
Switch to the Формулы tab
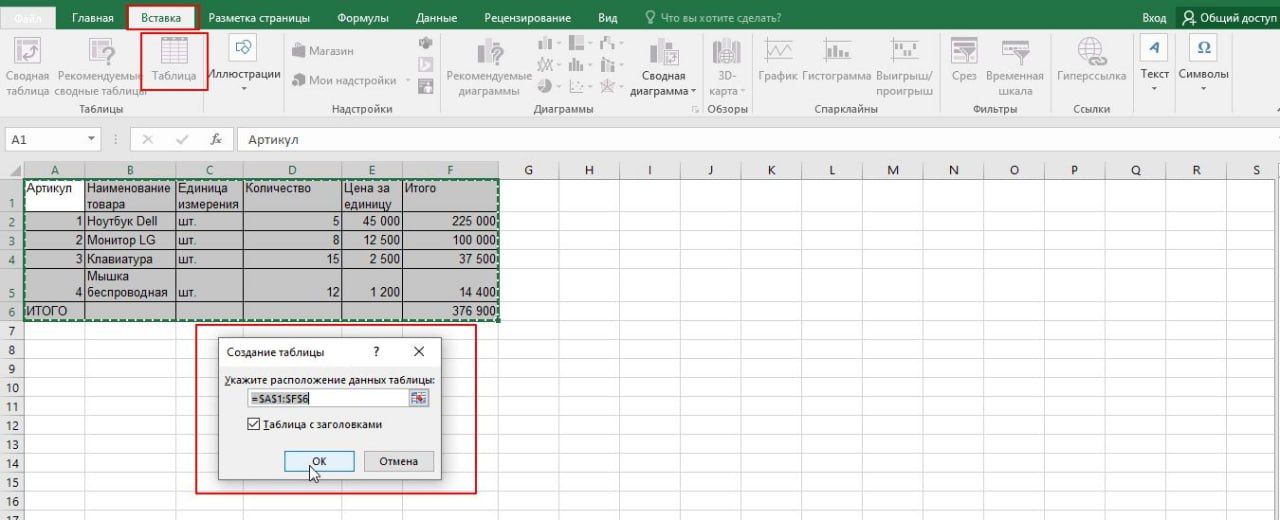pos(363,18)
